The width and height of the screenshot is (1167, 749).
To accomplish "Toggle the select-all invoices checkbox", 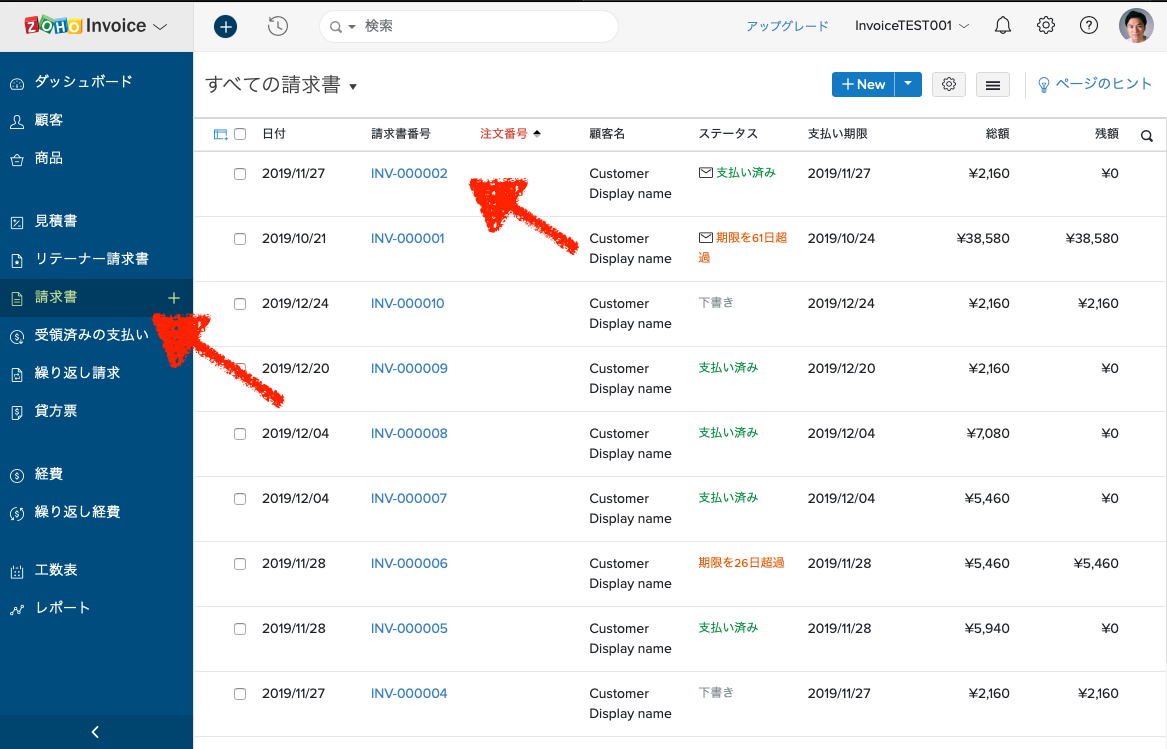I will pos(240,134).
